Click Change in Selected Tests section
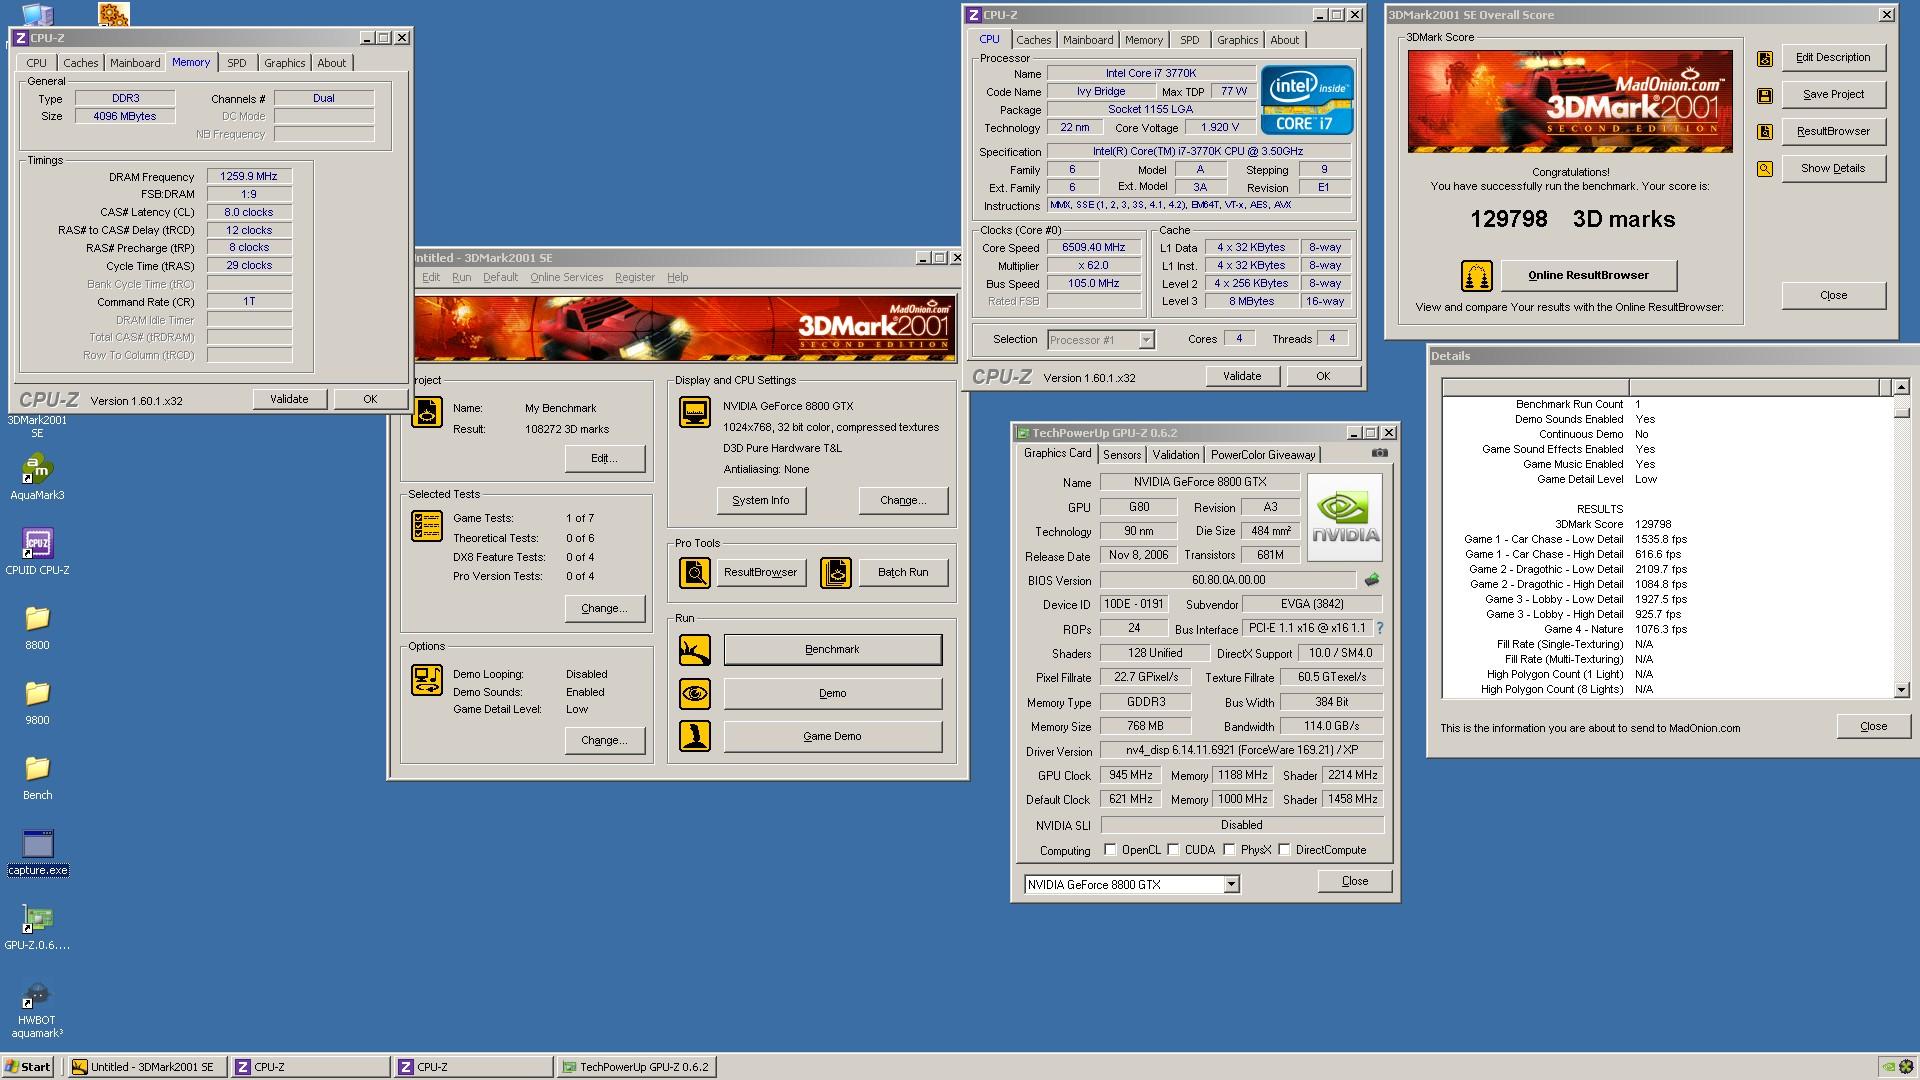This screenshot has height=1080, width=1920. point(604,609)
